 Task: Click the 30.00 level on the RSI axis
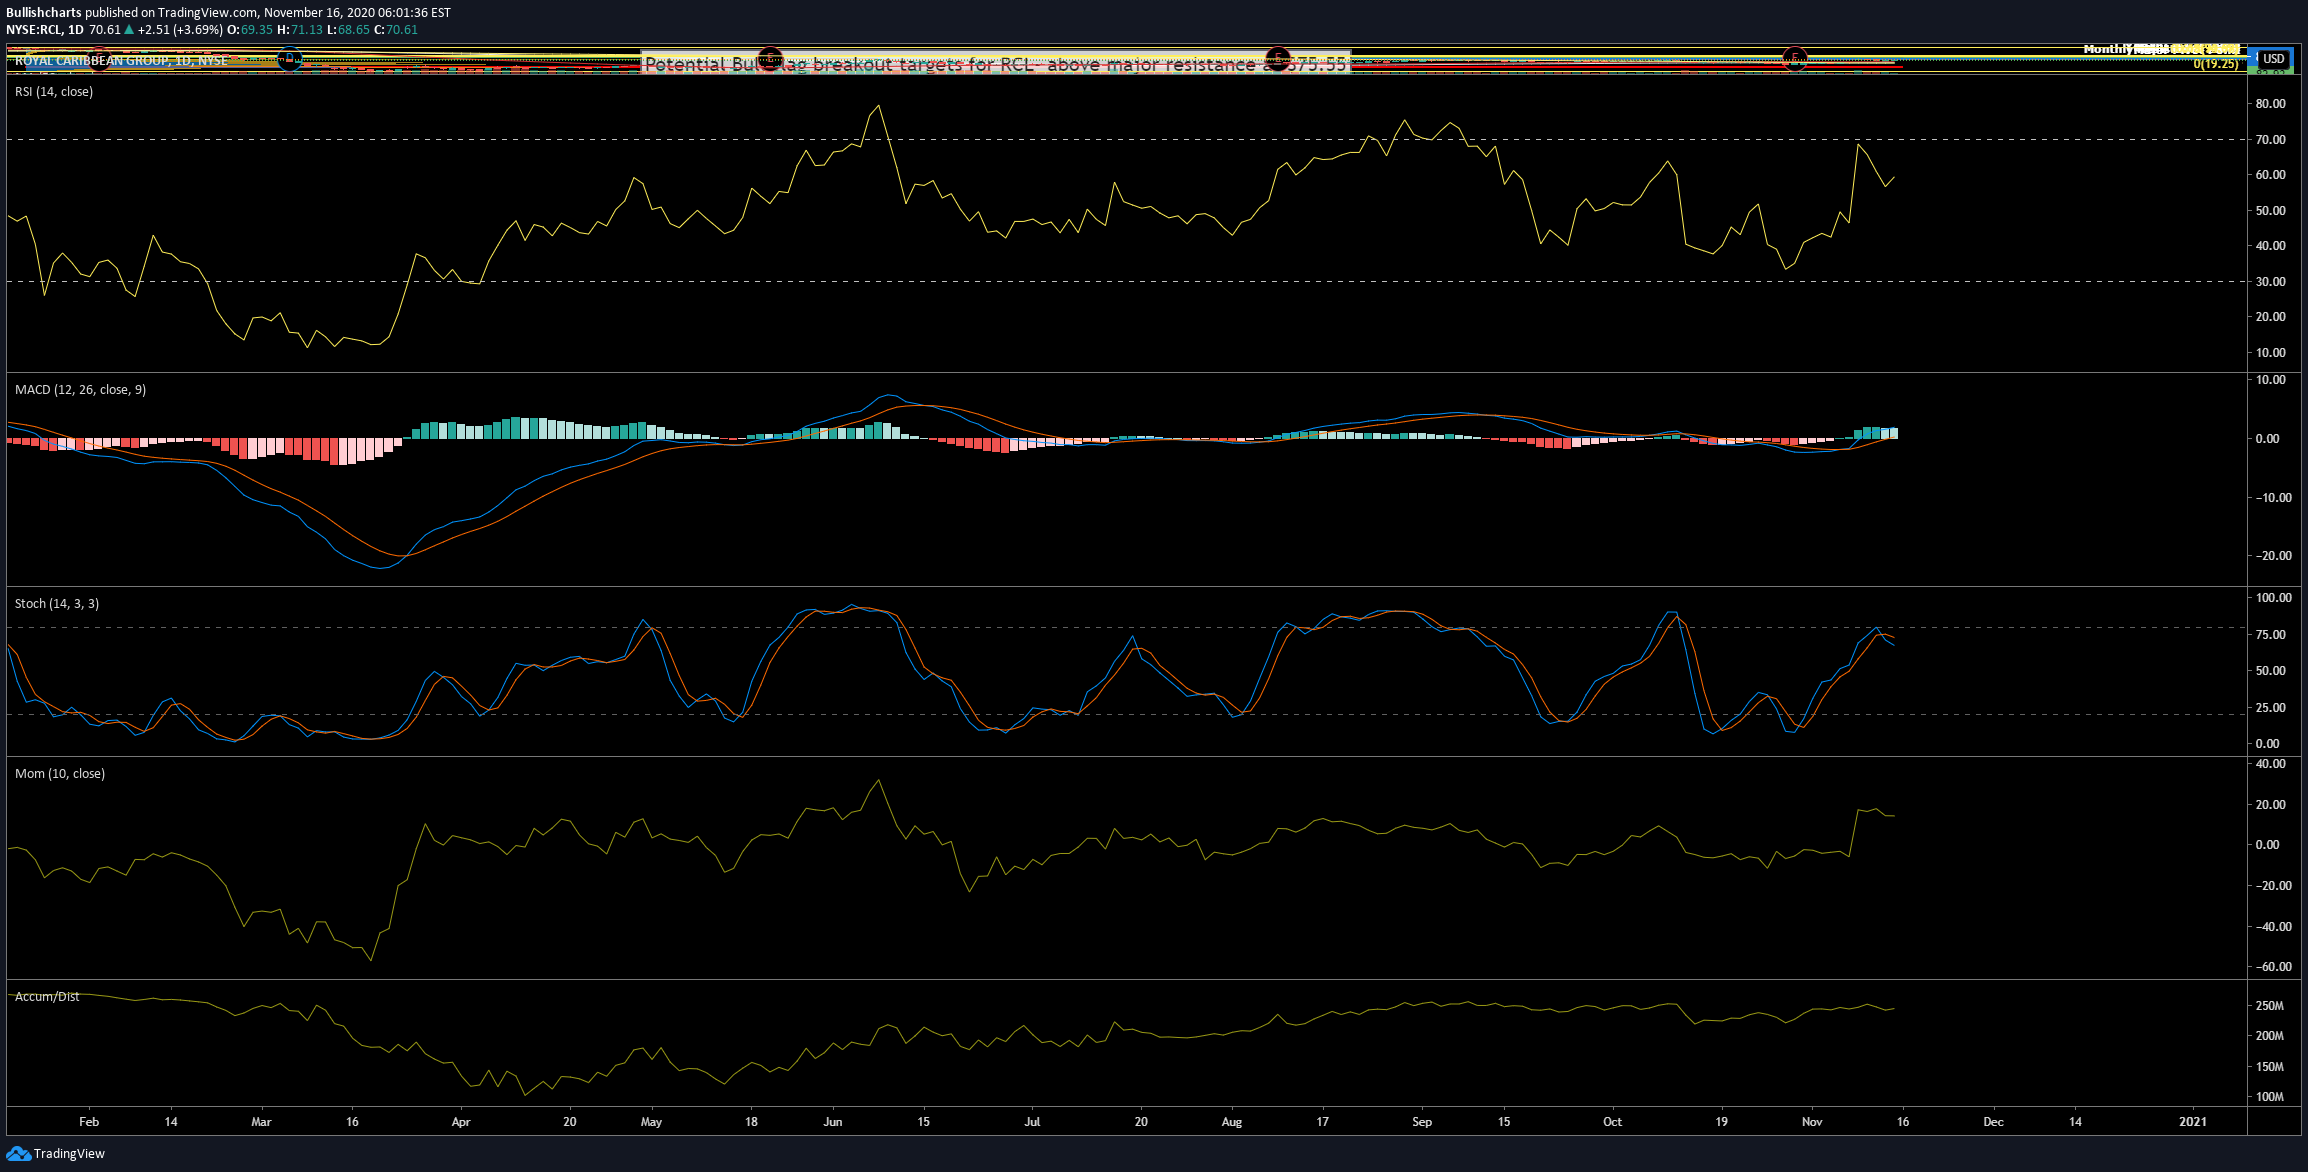[2270, 282]
